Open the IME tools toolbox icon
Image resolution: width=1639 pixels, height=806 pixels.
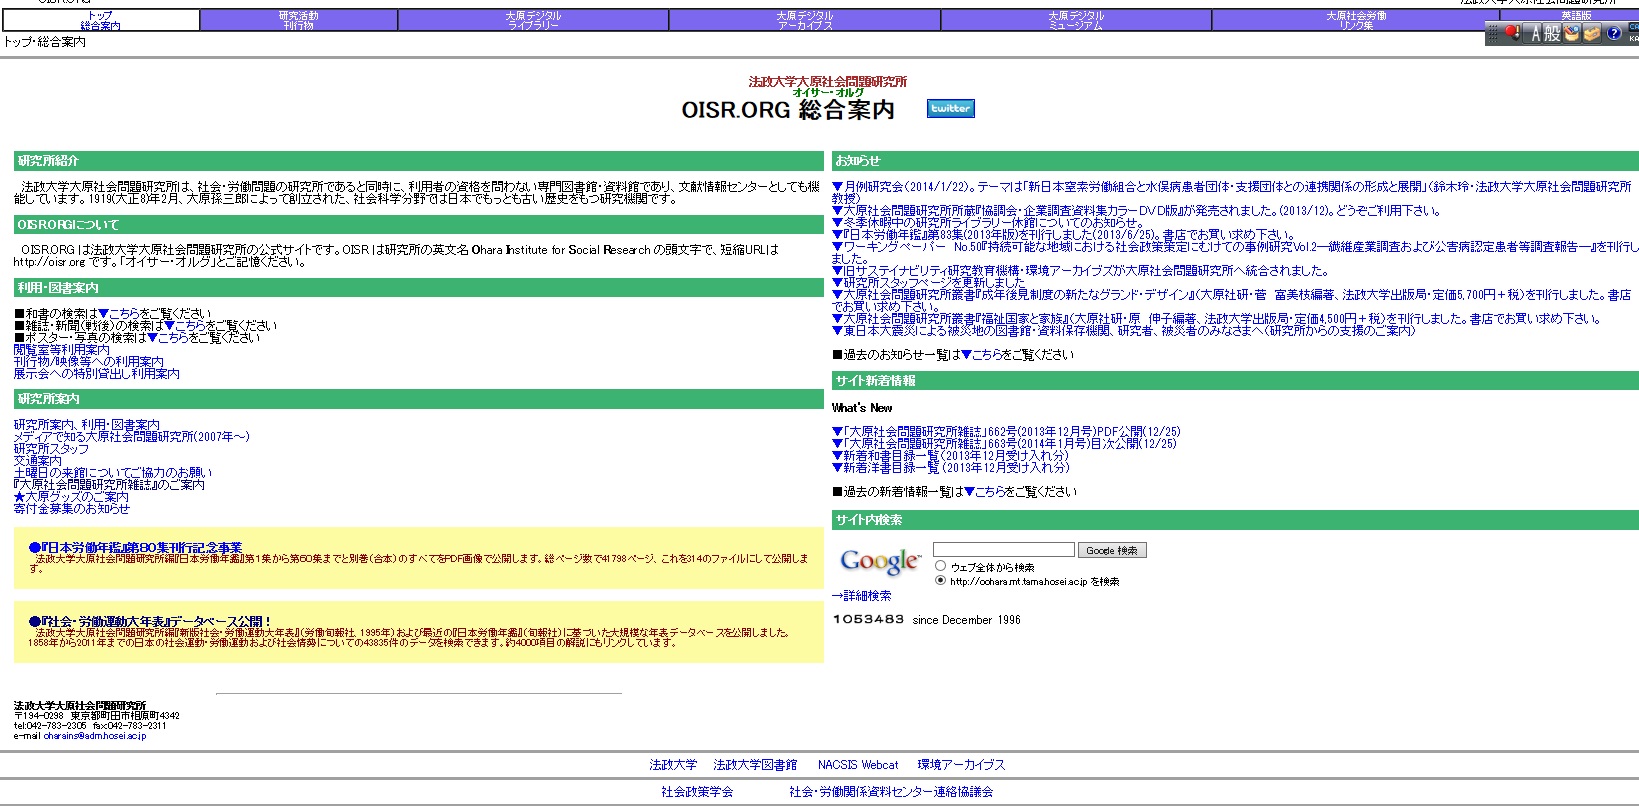(x=1592, y=33)
